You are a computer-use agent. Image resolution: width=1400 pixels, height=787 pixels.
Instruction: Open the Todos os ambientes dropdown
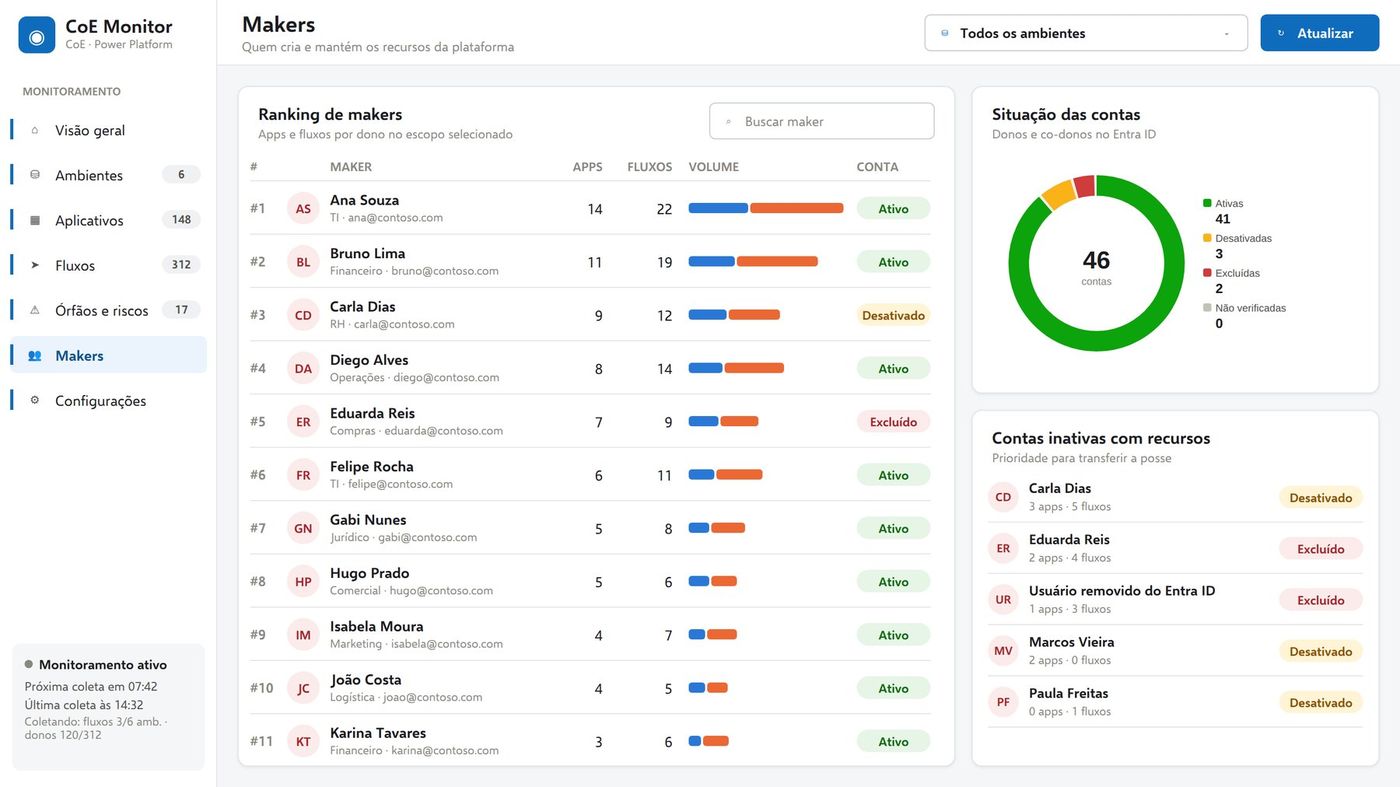tap(1086, 33)
